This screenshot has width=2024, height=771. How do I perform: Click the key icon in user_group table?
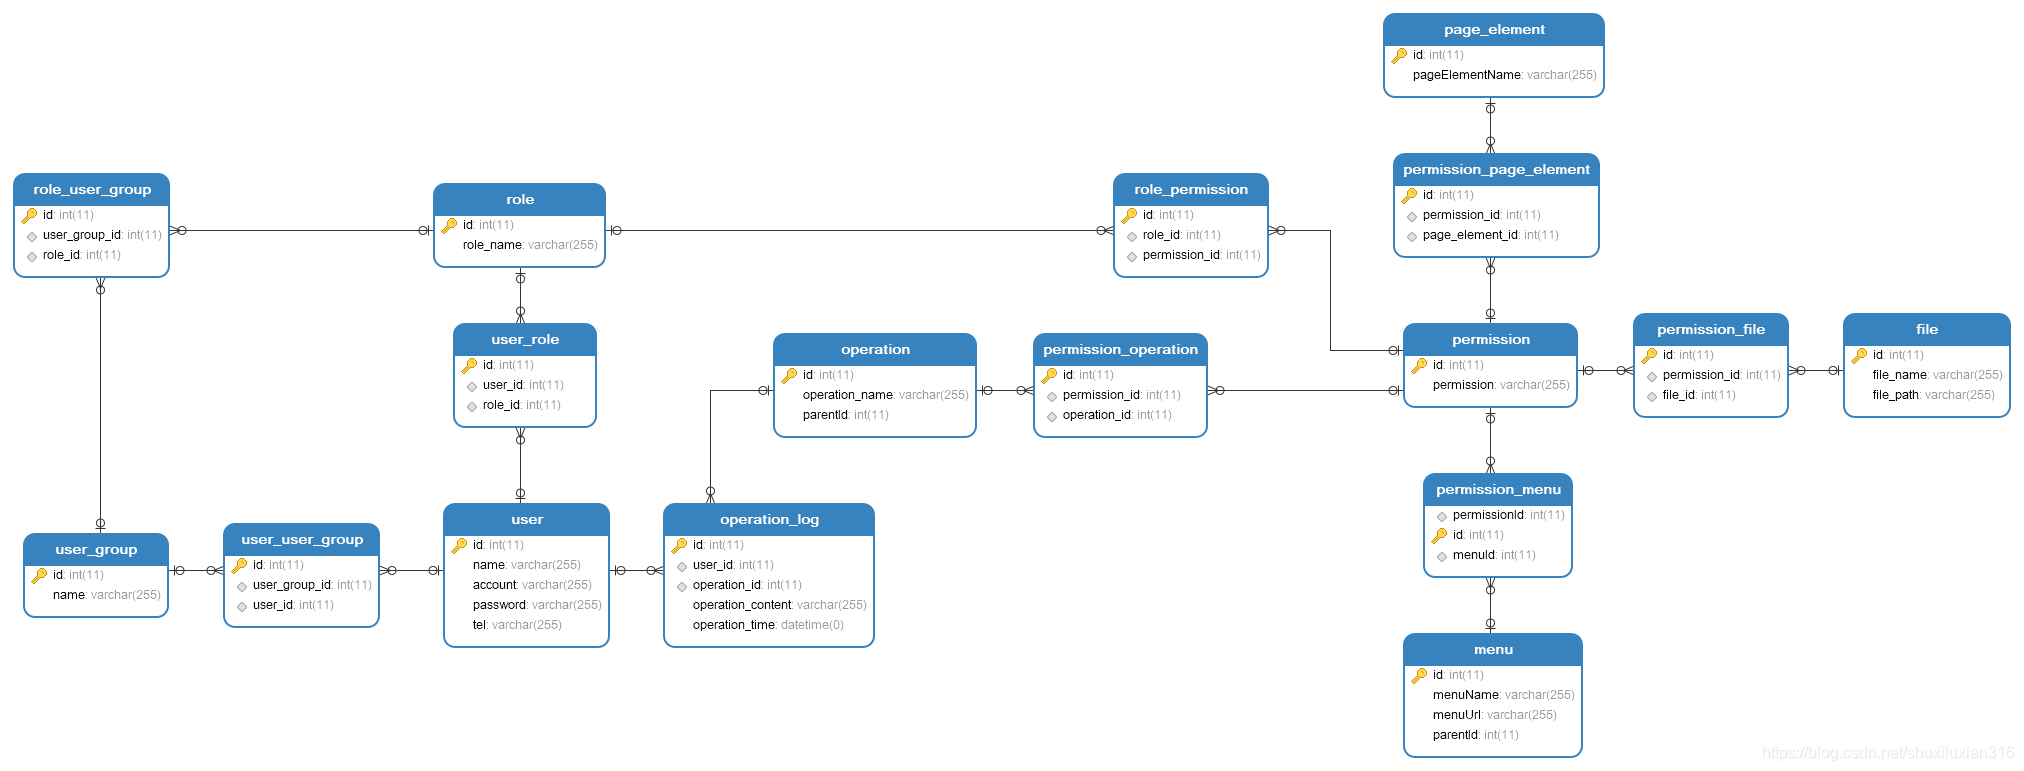(x=39, y=575)
